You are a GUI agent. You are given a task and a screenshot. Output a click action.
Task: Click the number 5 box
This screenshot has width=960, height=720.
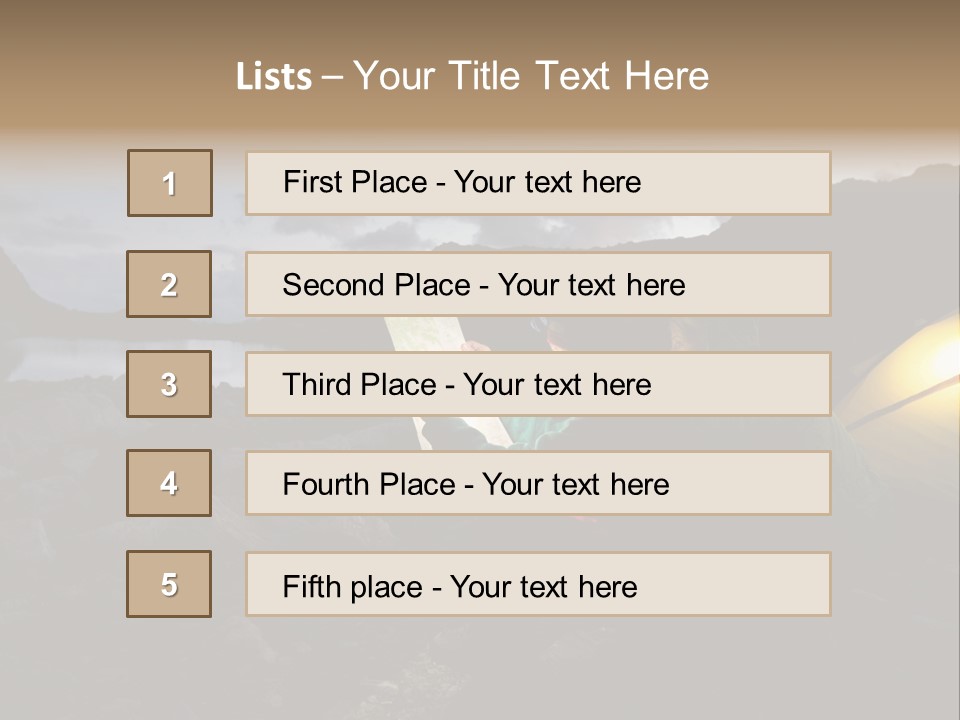pyautogui.click(x=169, y=584)
